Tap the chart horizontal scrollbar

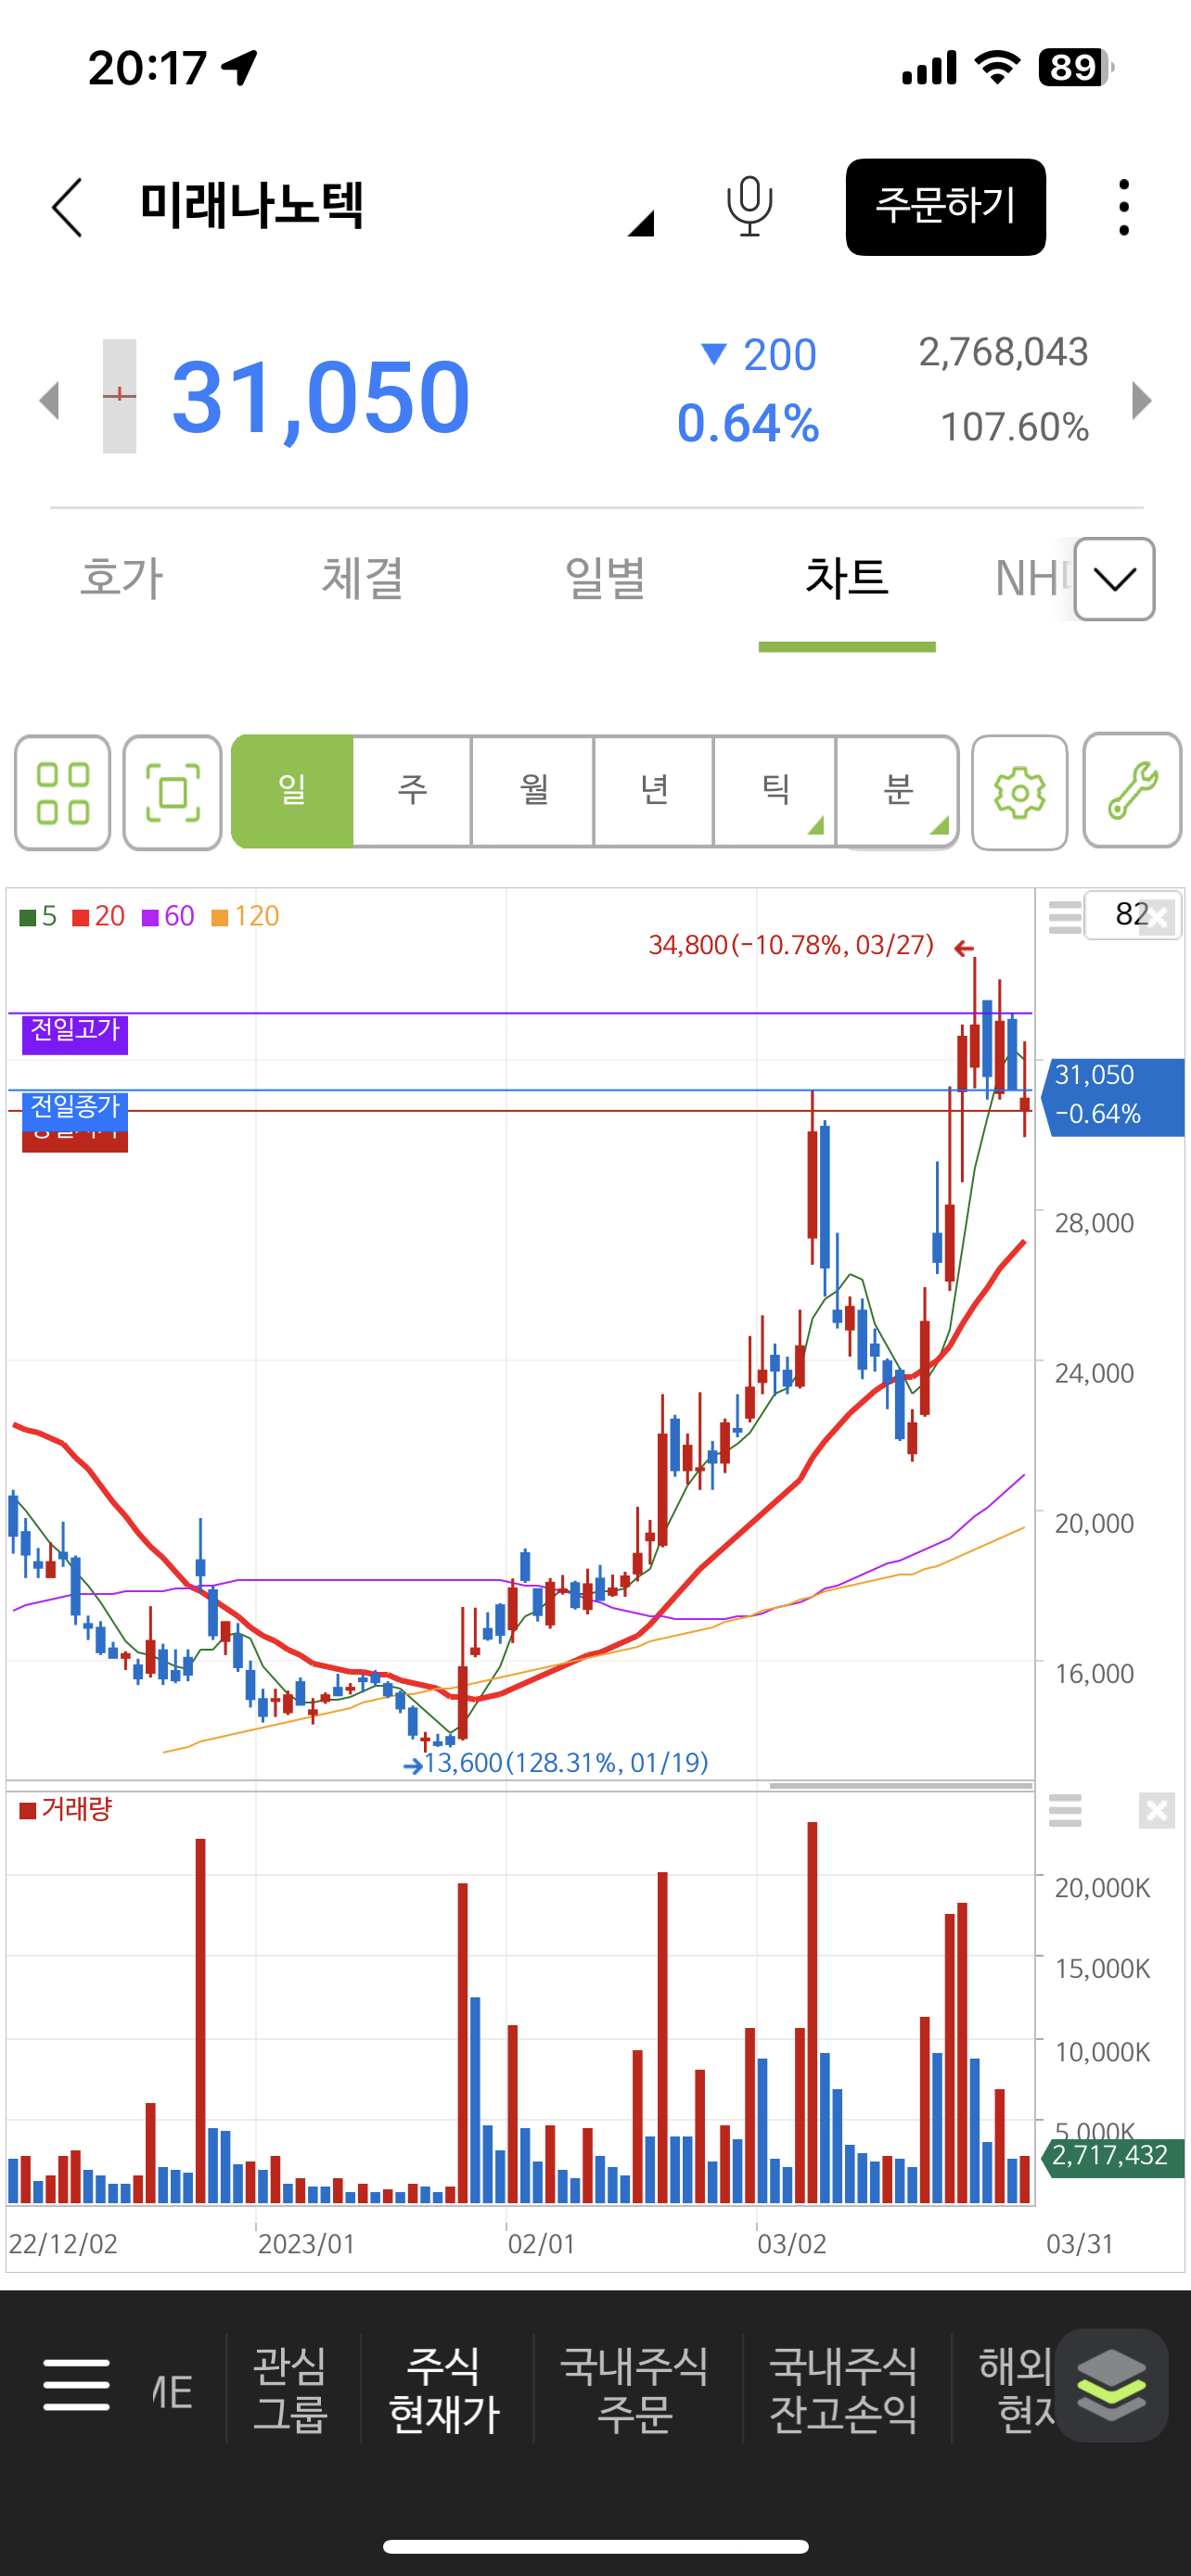coord(901,1784)
